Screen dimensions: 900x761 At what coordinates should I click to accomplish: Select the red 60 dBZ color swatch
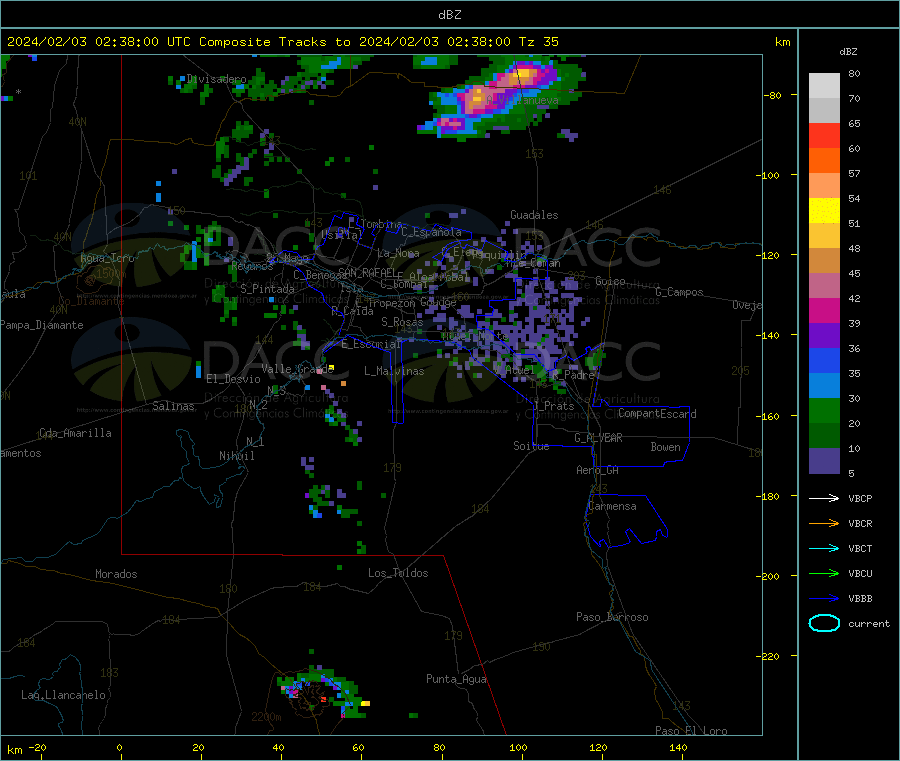(x=824, y=135)
